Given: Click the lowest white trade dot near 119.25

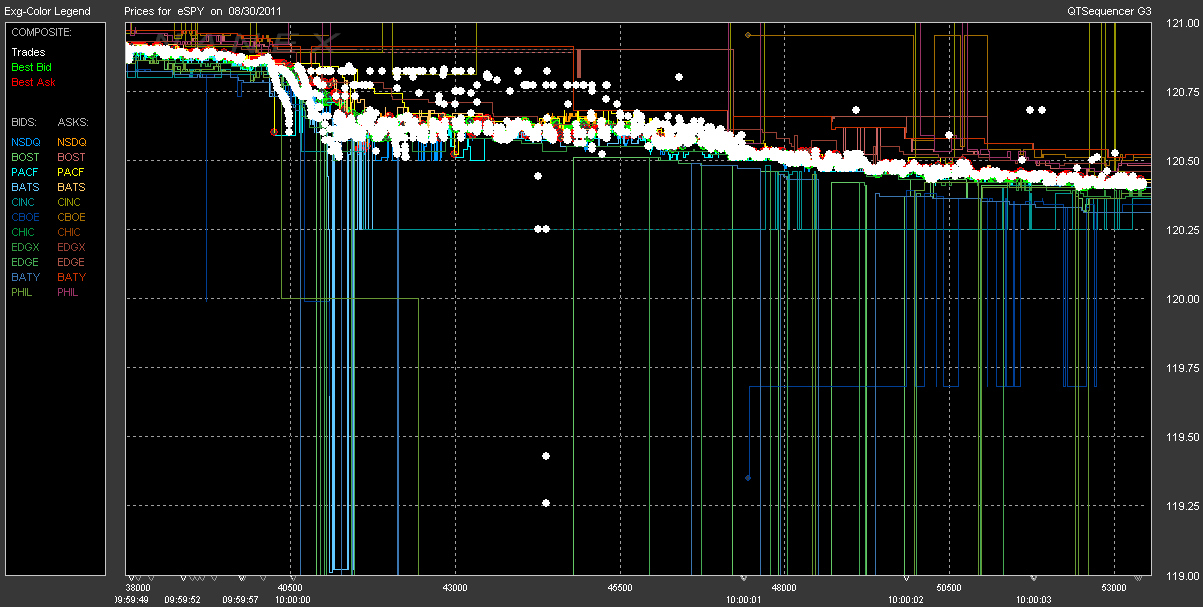Looking at the screenshot, I should [x=546, y=502].
